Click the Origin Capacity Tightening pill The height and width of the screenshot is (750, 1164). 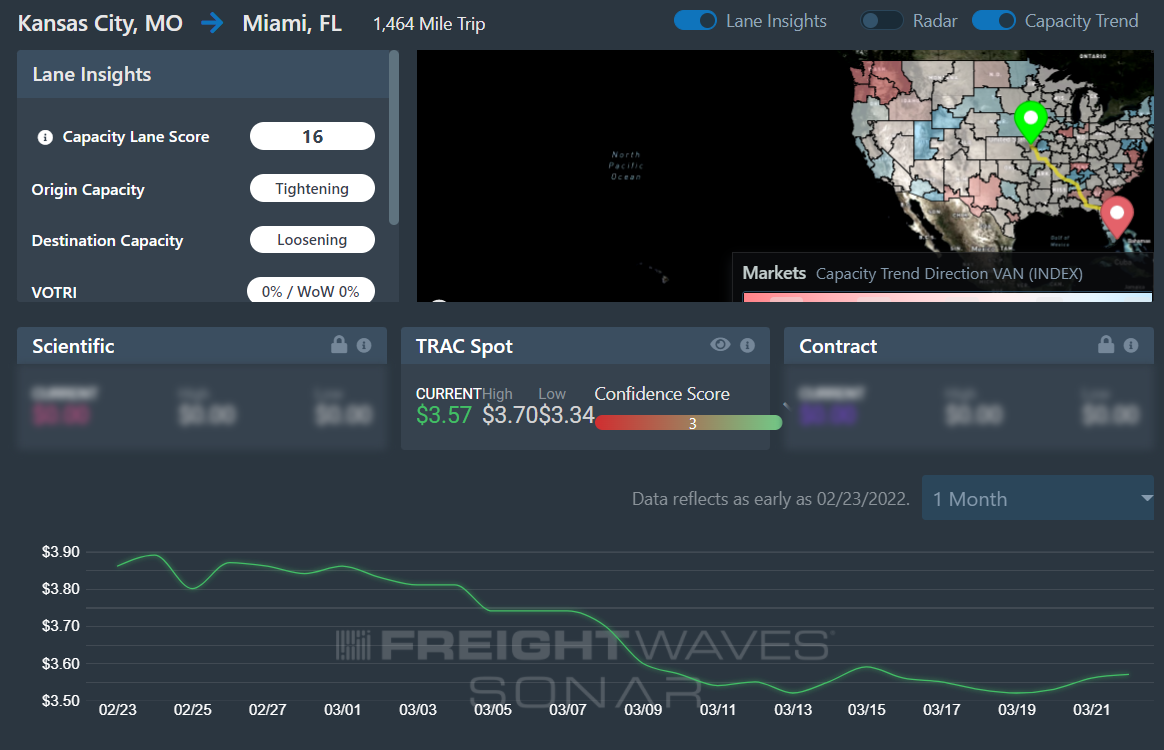pyautogui.click(x=312, y=189)
